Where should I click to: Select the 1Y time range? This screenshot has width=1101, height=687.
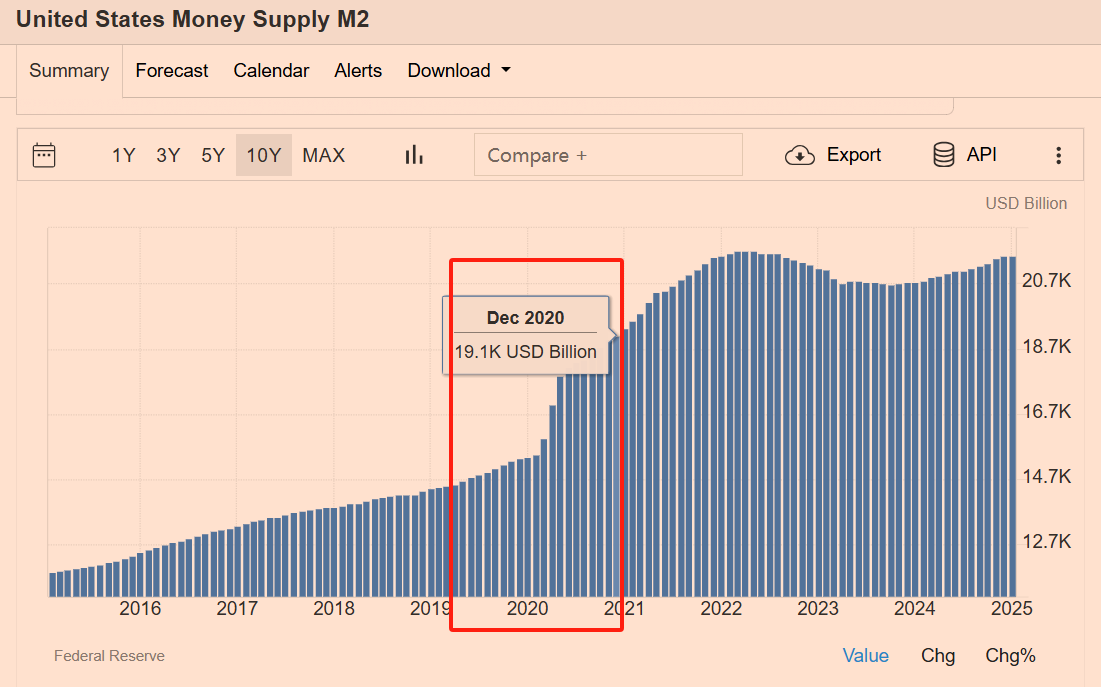[x=123, y=155]
